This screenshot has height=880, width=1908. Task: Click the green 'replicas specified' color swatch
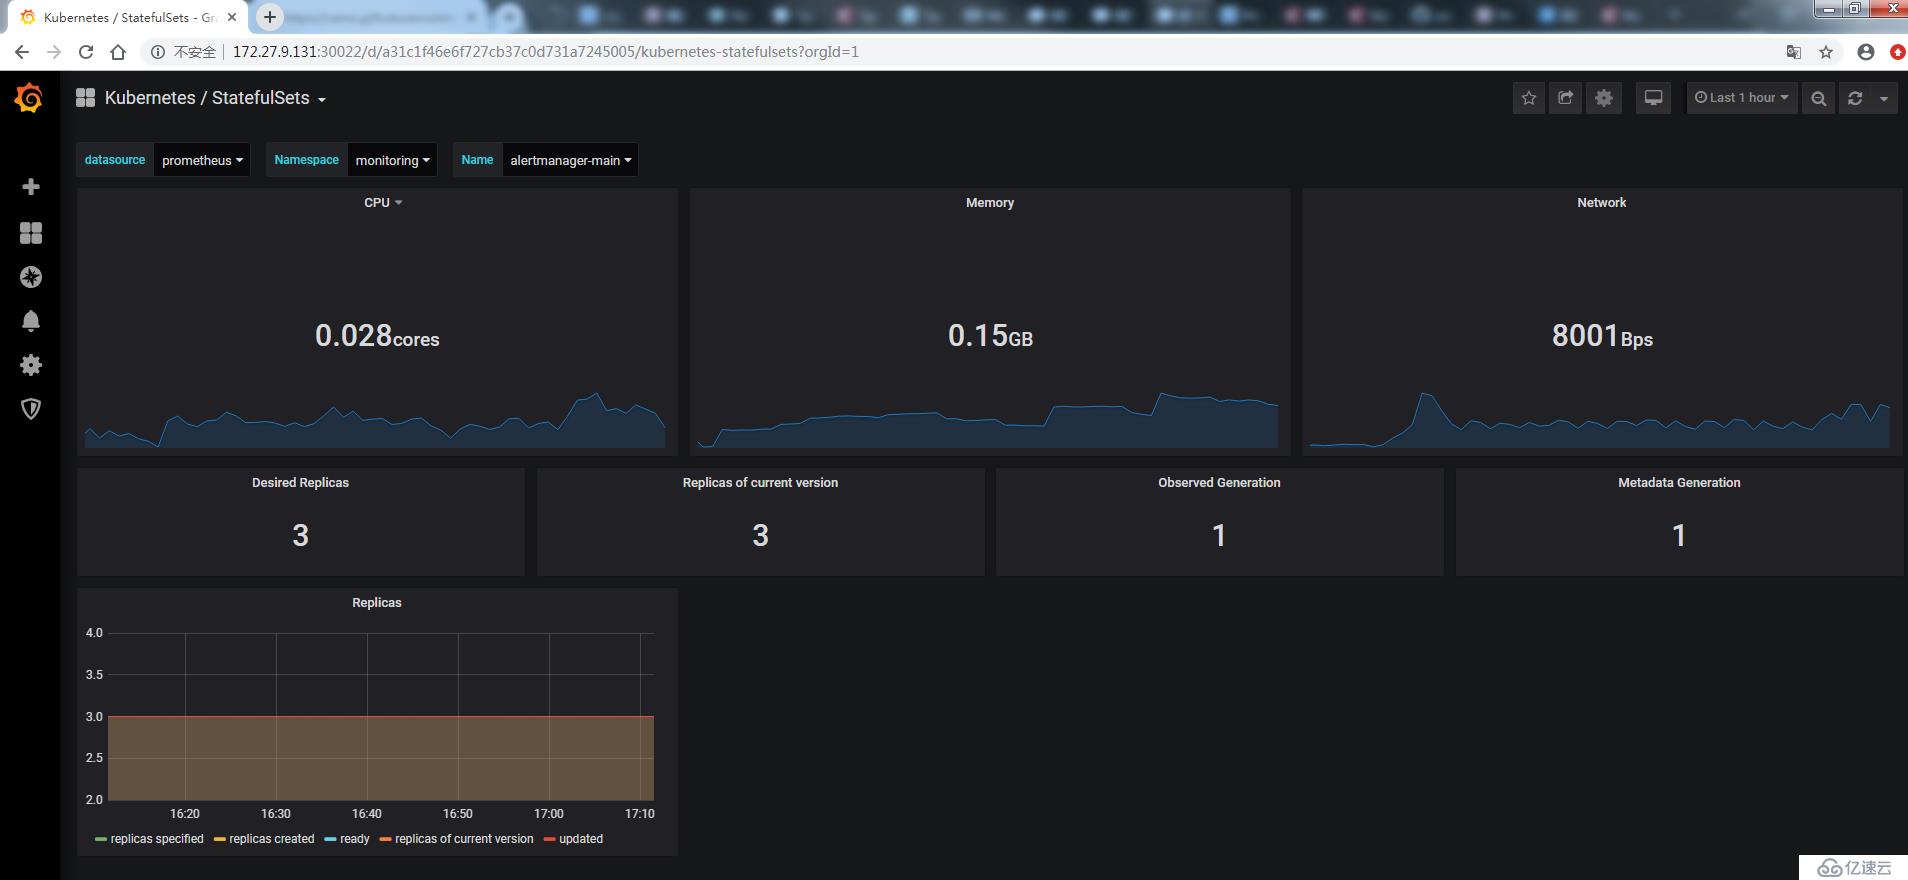pos(101,839)
